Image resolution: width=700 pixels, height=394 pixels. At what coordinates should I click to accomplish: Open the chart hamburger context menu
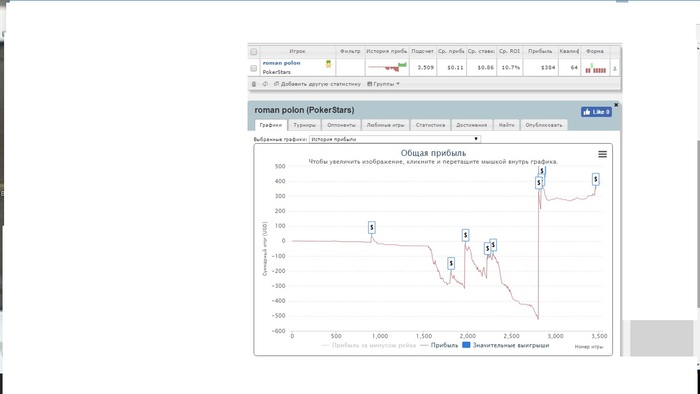602,154
